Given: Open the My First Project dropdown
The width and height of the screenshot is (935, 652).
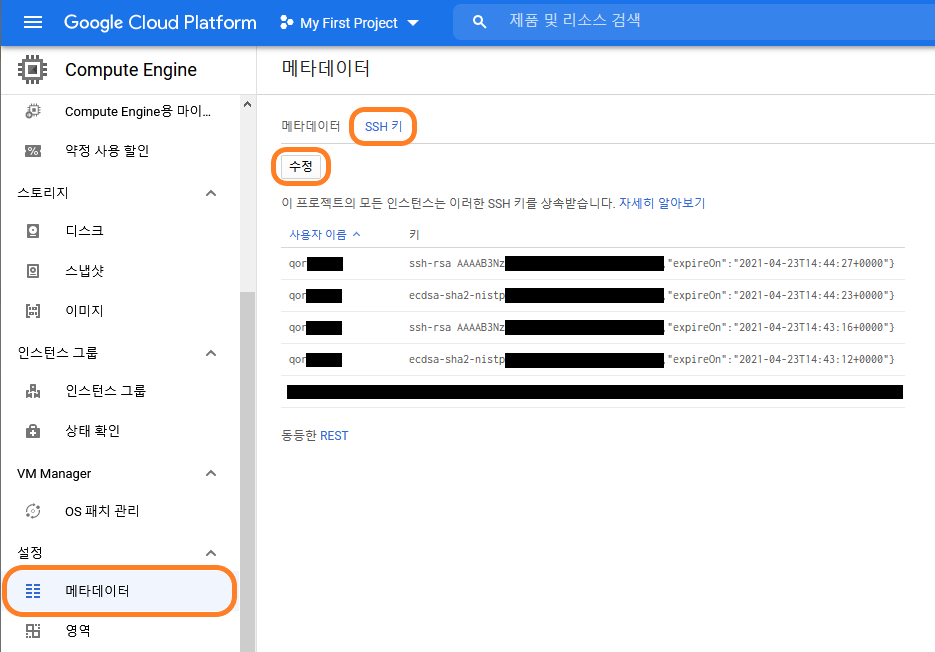Looking at the screenshot, I should pyautogui.click(x=349, y=23).
